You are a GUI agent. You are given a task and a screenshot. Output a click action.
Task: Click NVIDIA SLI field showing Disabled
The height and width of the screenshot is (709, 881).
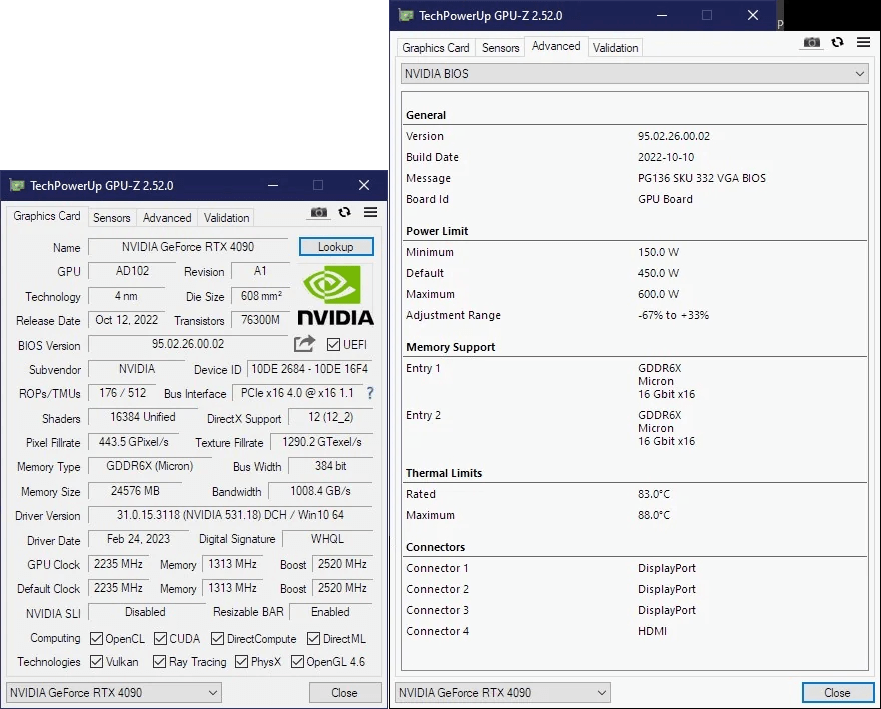146,612
